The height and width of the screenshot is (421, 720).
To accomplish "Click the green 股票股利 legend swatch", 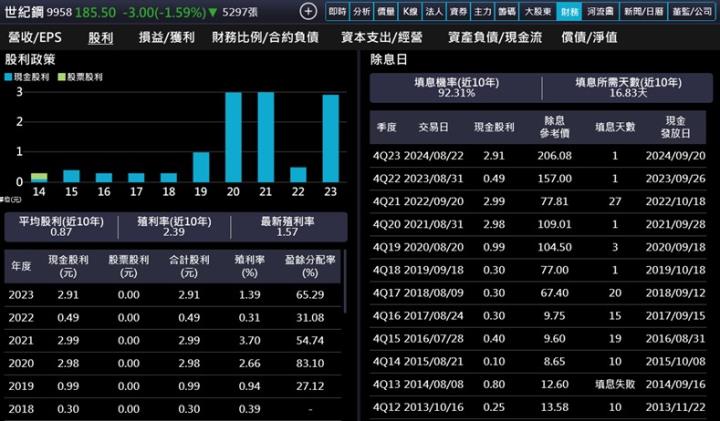I will tap(62, 77).
